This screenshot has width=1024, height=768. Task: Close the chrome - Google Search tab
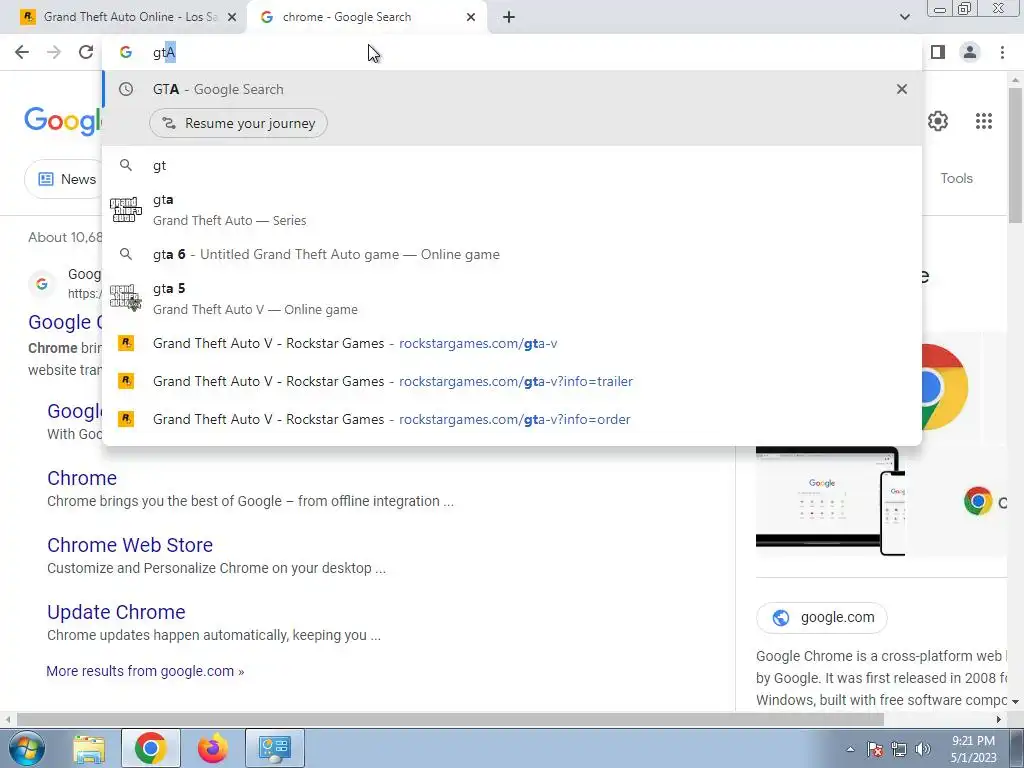tap(471, 17)
